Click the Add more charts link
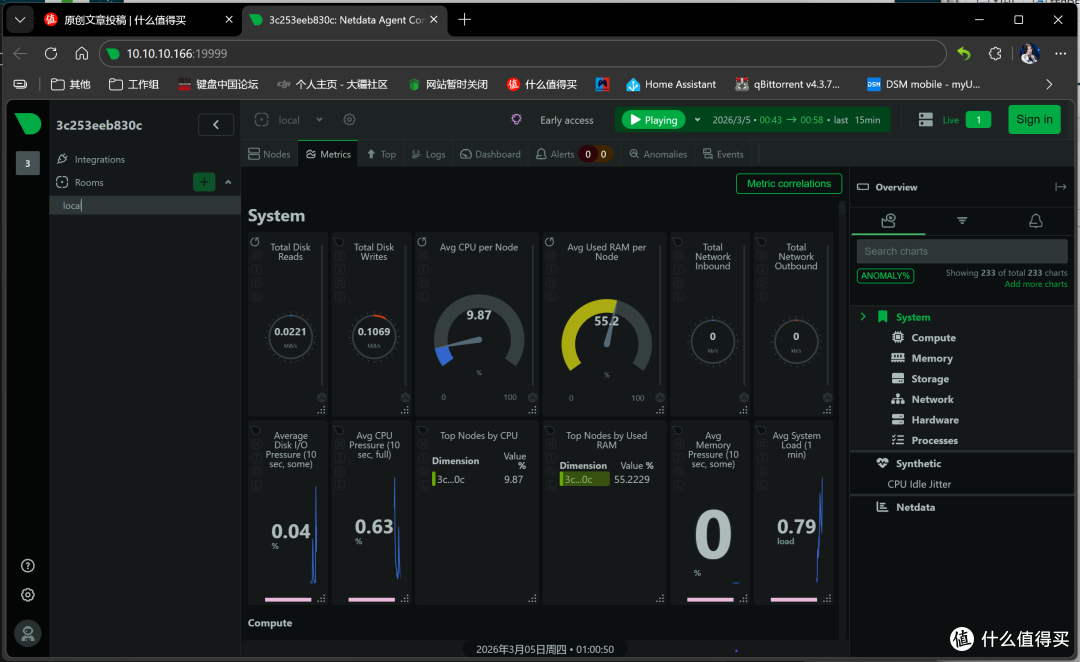Viewport: 1080px width, 662px height. pyautogui.click(x=1035, y=285)
